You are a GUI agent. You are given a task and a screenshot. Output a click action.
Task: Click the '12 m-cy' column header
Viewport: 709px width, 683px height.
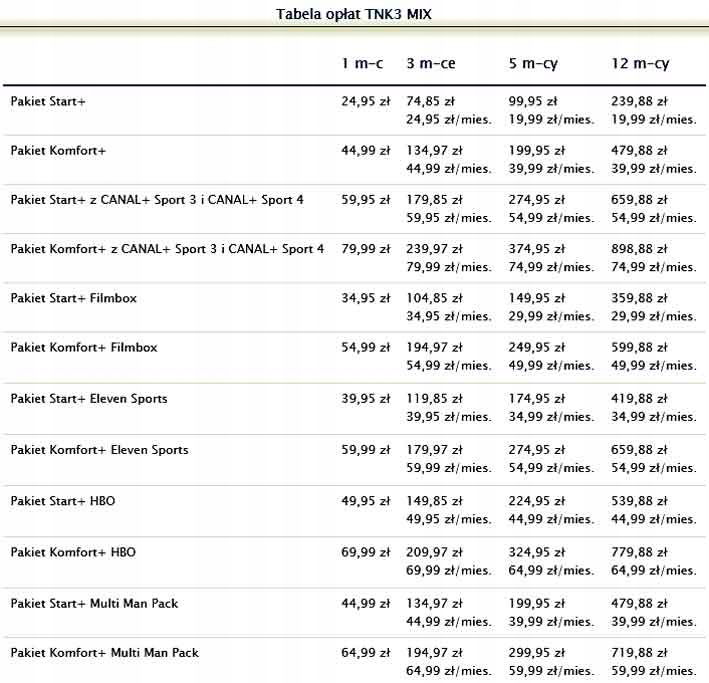640,63
